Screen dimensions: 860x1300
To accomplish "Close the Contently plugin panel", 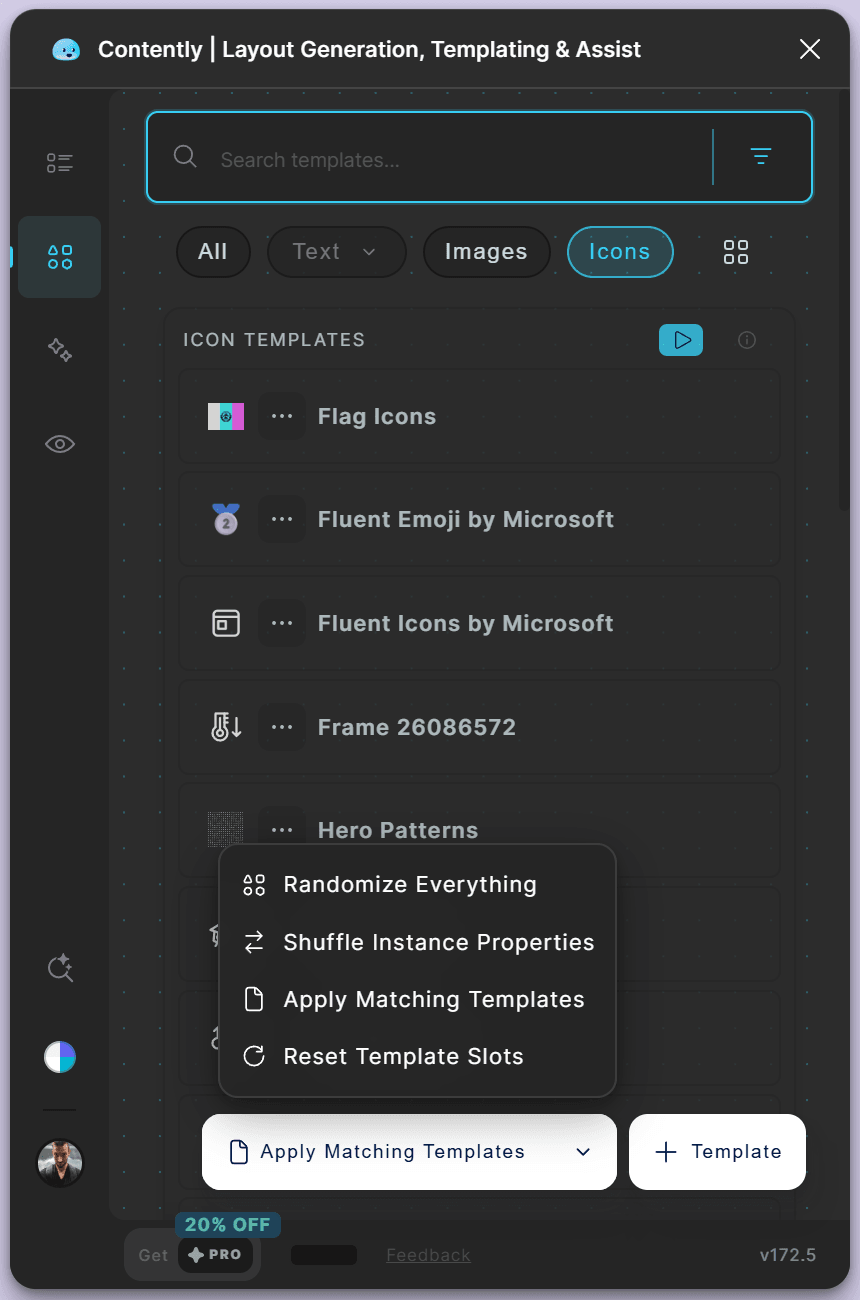I will coord(810,49).
